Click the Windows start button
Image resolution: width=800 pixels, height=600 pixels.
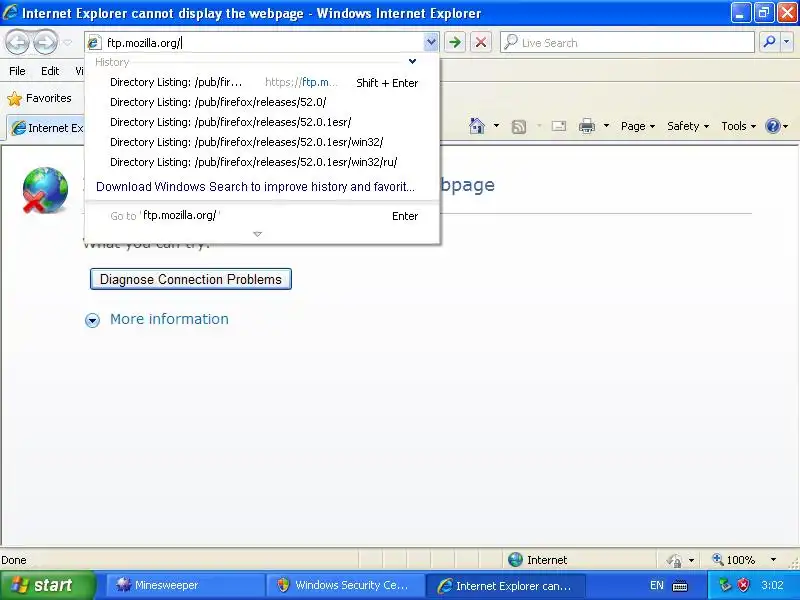click(47, 585)
